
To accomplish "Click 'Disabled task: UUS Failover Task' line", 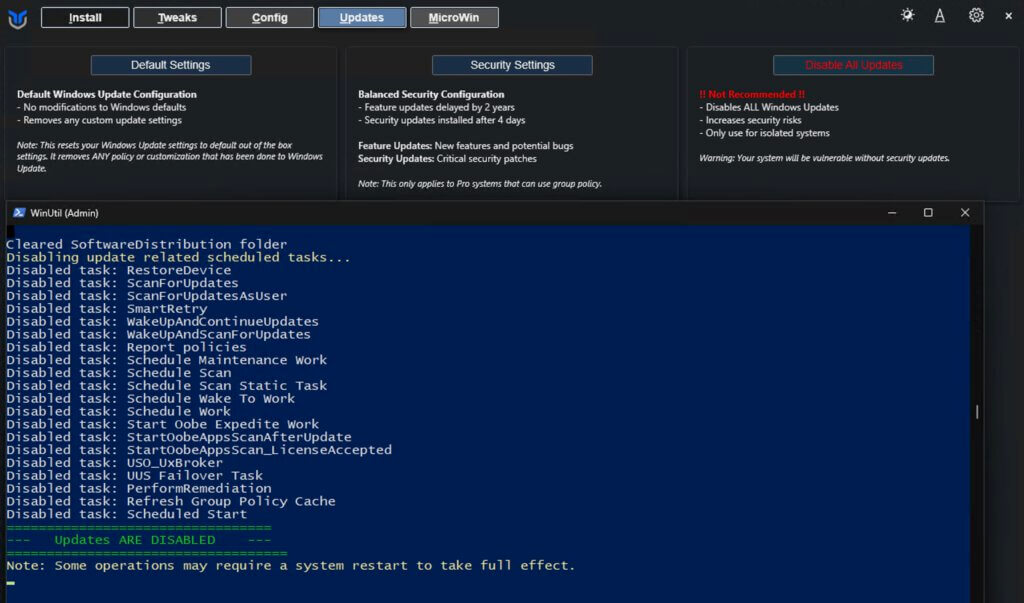I will tap(135, 476).
